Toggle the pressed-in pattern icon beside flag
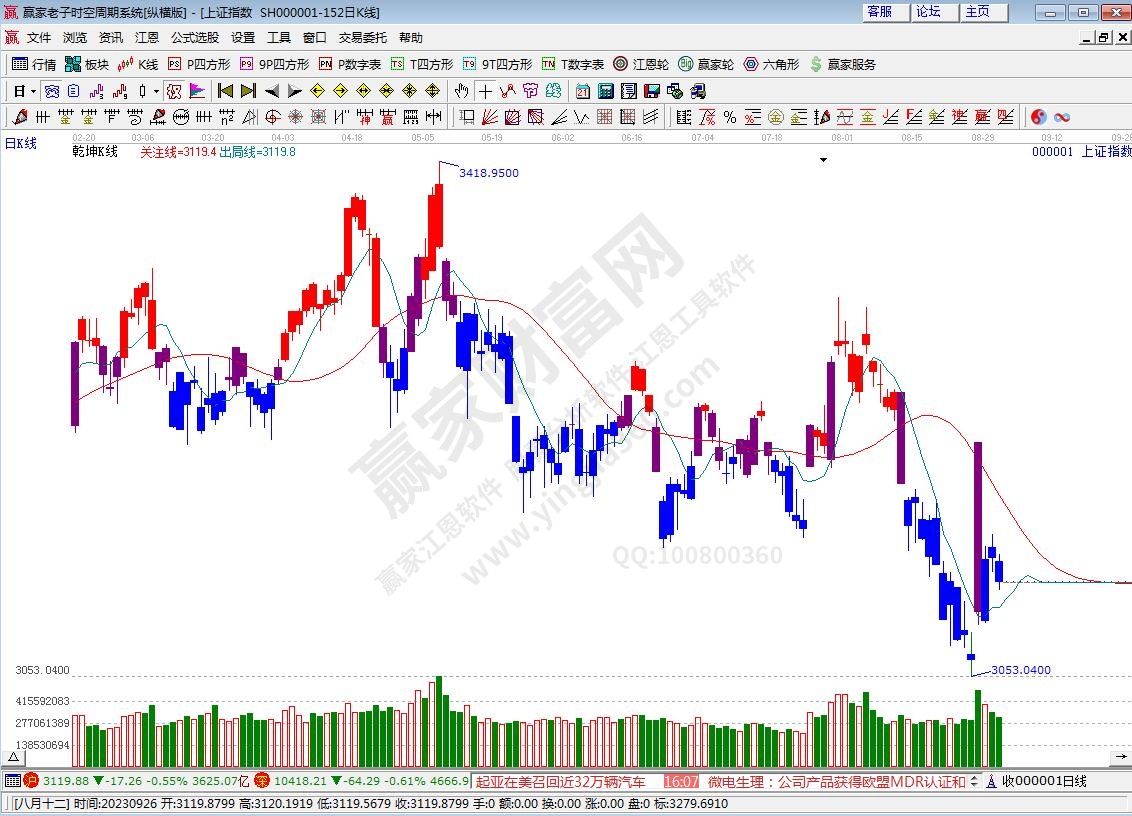 click(x=173, y=91)
